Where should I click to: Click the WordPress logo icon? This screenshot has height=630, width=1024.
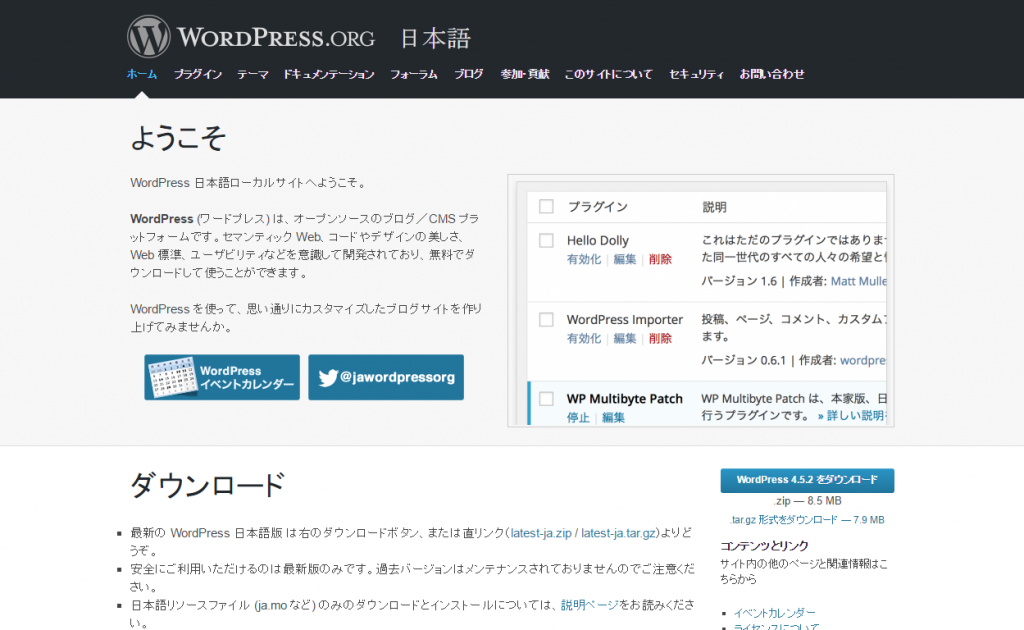point(149,37)
